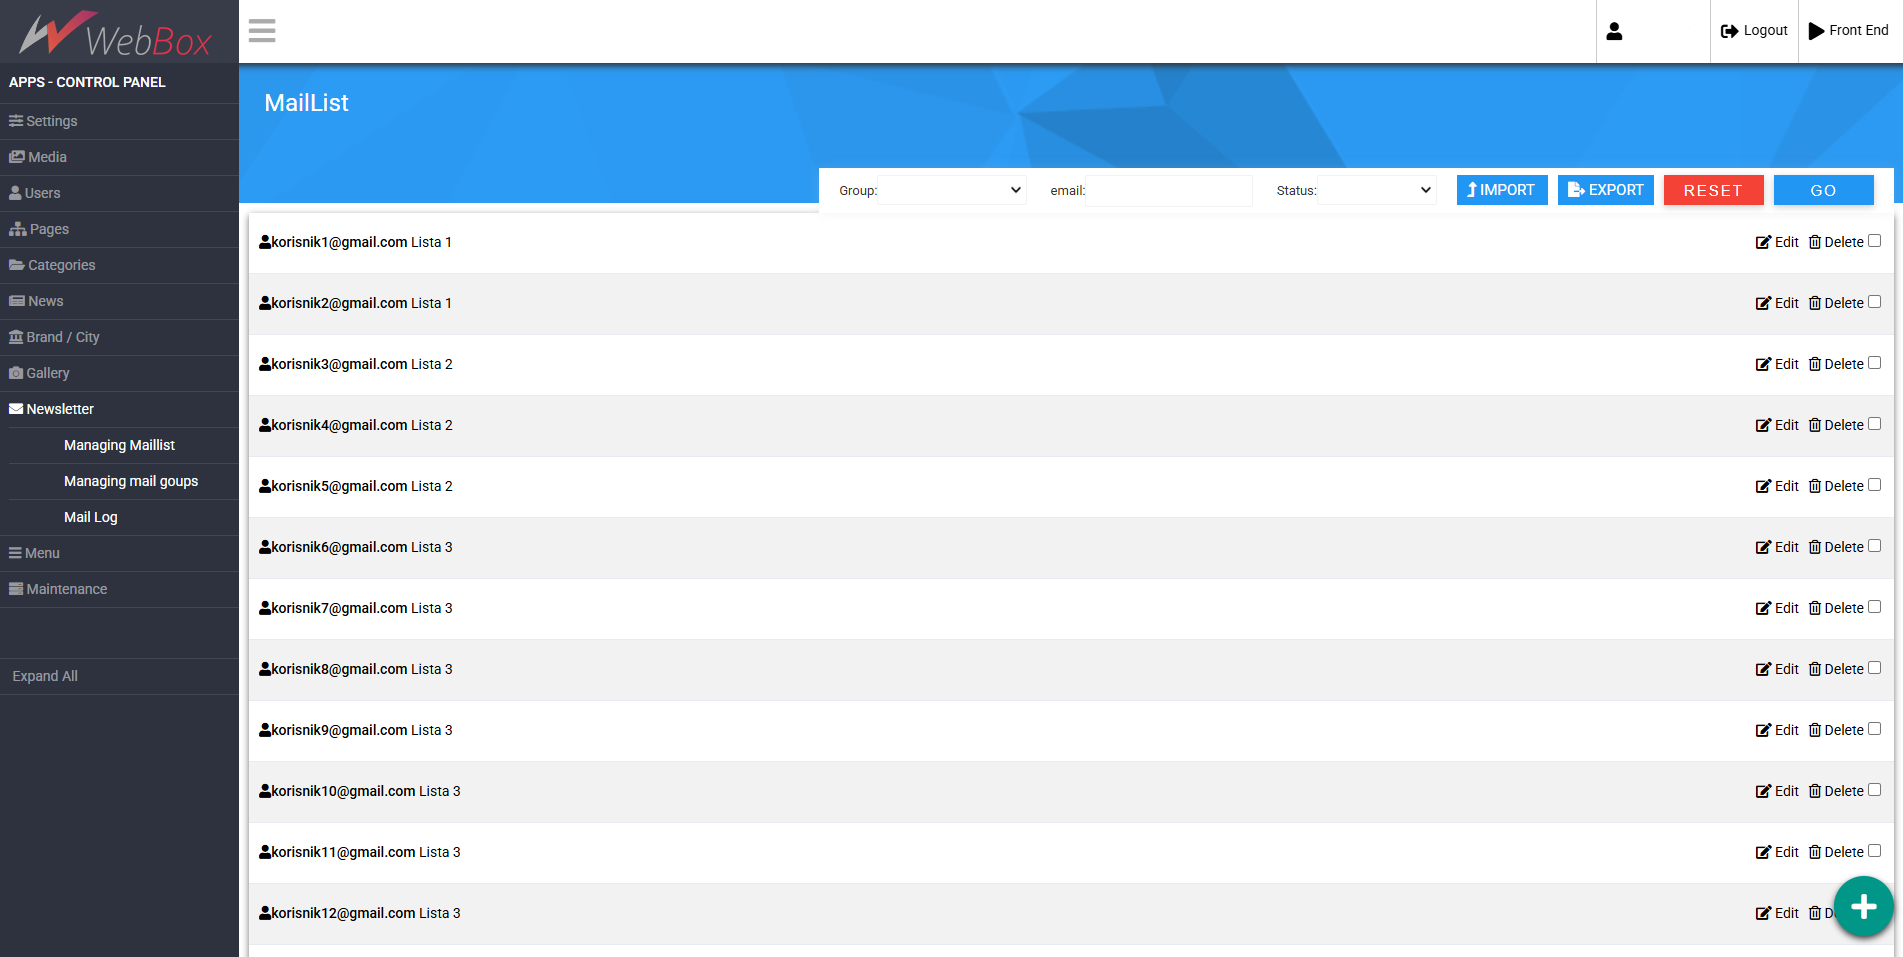Tick delete checkbox for korisnik1@gmail.com
The width and height of the screenshot is (1903, 957).
(1874, 241)
